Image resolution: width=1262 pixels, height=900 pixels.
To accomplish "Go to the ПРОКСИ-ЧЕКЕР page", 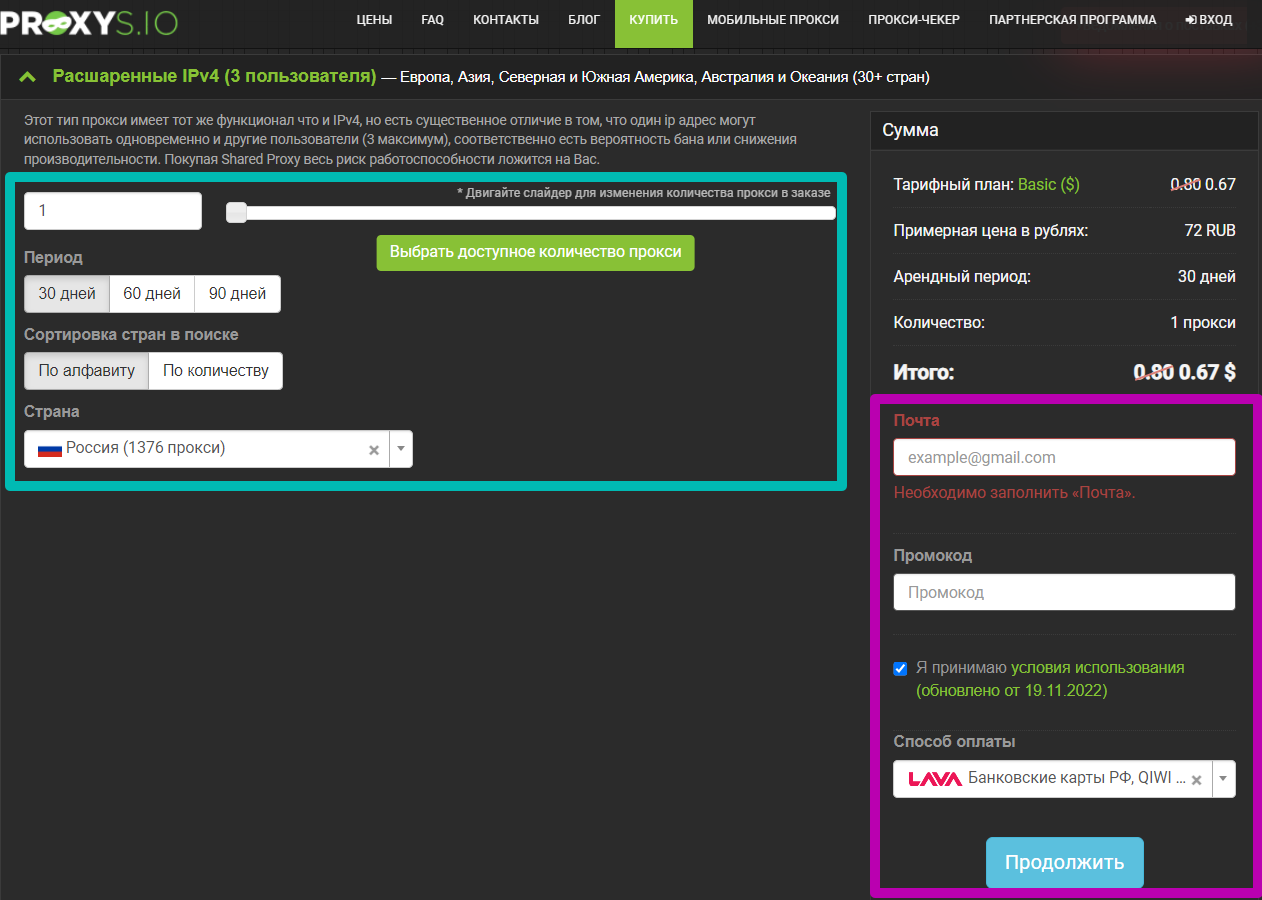I will pos(914,20).
